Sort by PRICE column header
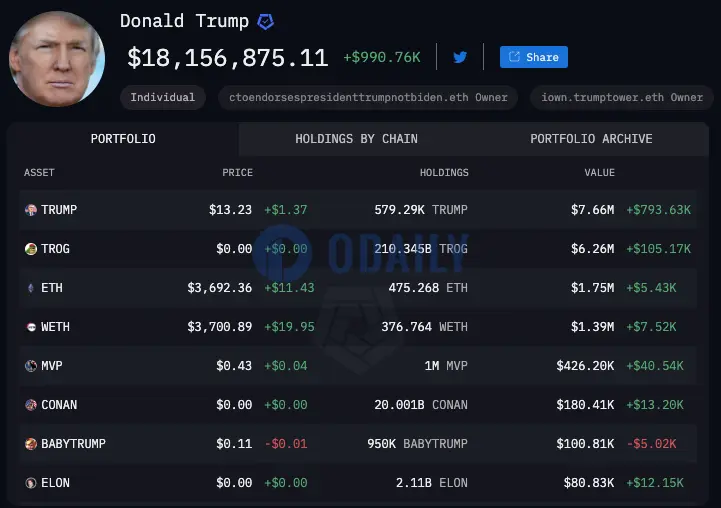721x508 pixels. (237, 173)
